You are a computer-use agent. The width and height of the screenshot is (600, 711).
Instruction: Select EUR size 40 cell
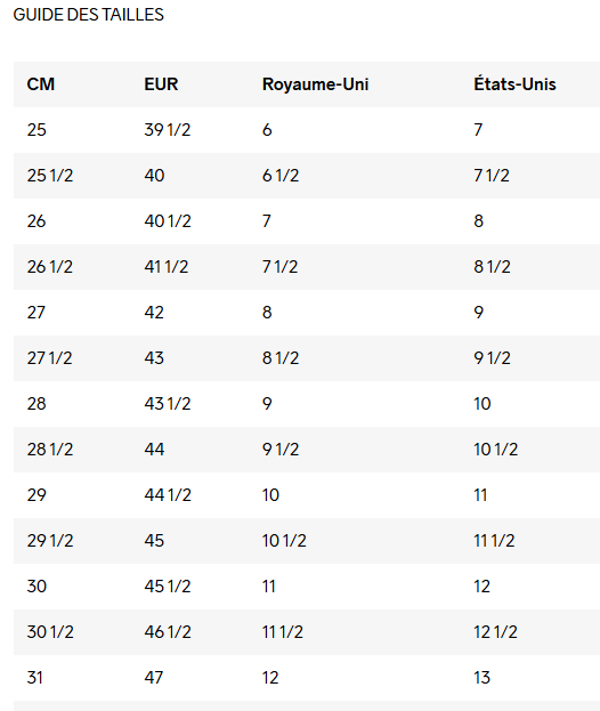pyautogui.click(x=155, y=175)
